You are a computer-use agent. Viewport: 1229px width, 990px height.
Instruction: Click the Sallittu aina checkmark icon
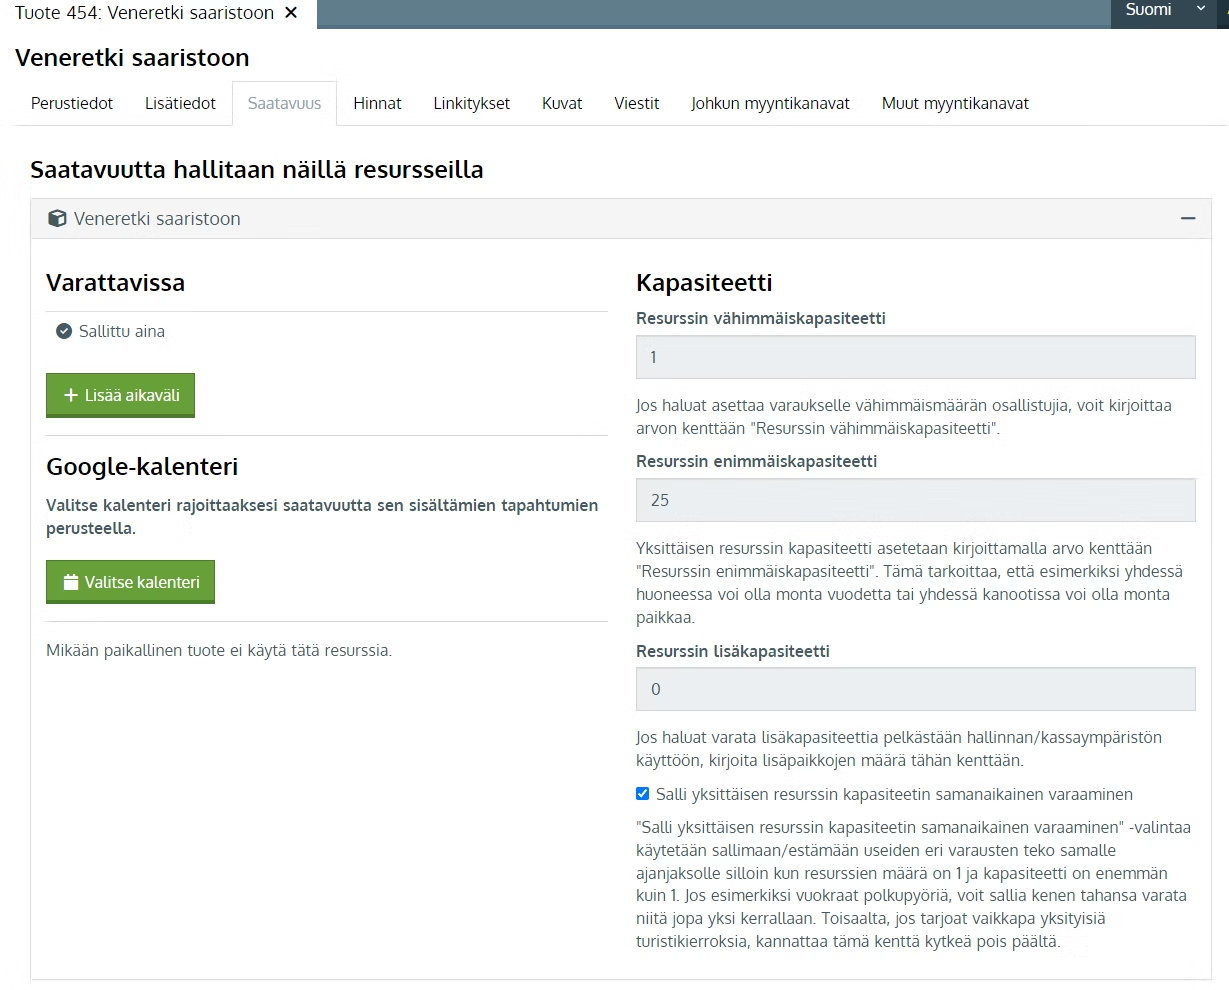(64, 331)
